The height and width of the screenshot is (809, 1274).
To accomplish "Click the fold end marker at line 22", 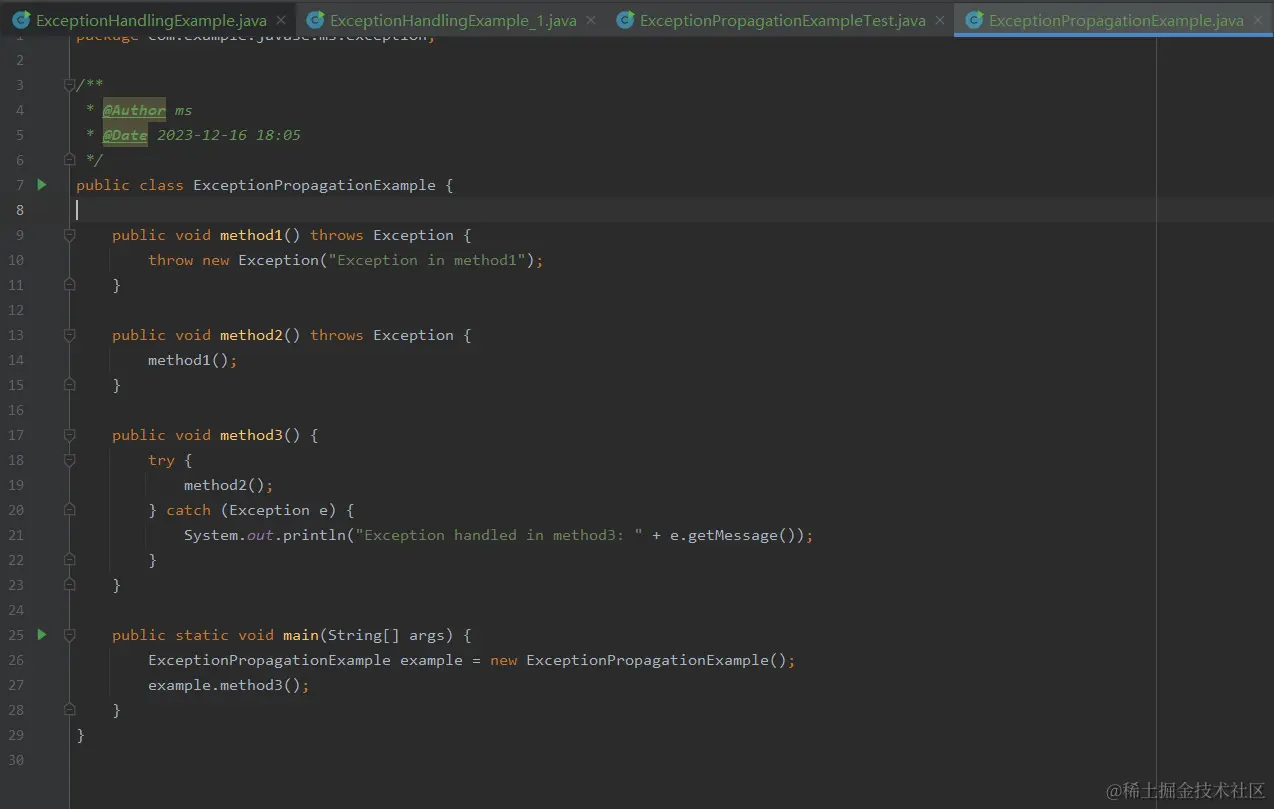I will (69, 559).
